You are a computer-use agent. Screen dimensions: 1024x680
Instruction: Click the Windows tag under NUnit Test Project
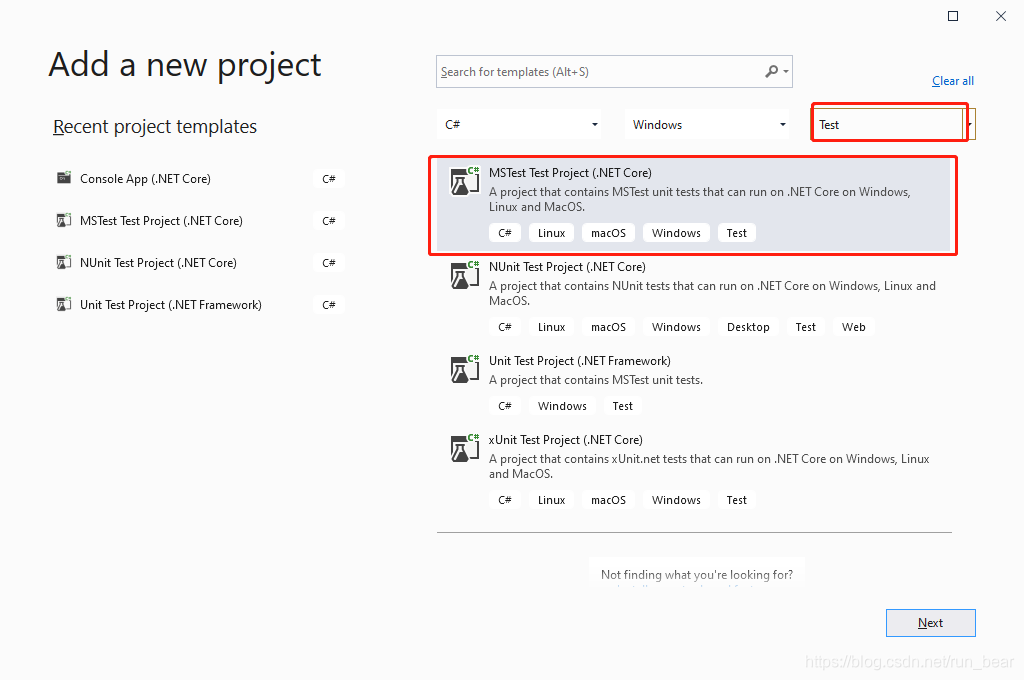[676, 327]
